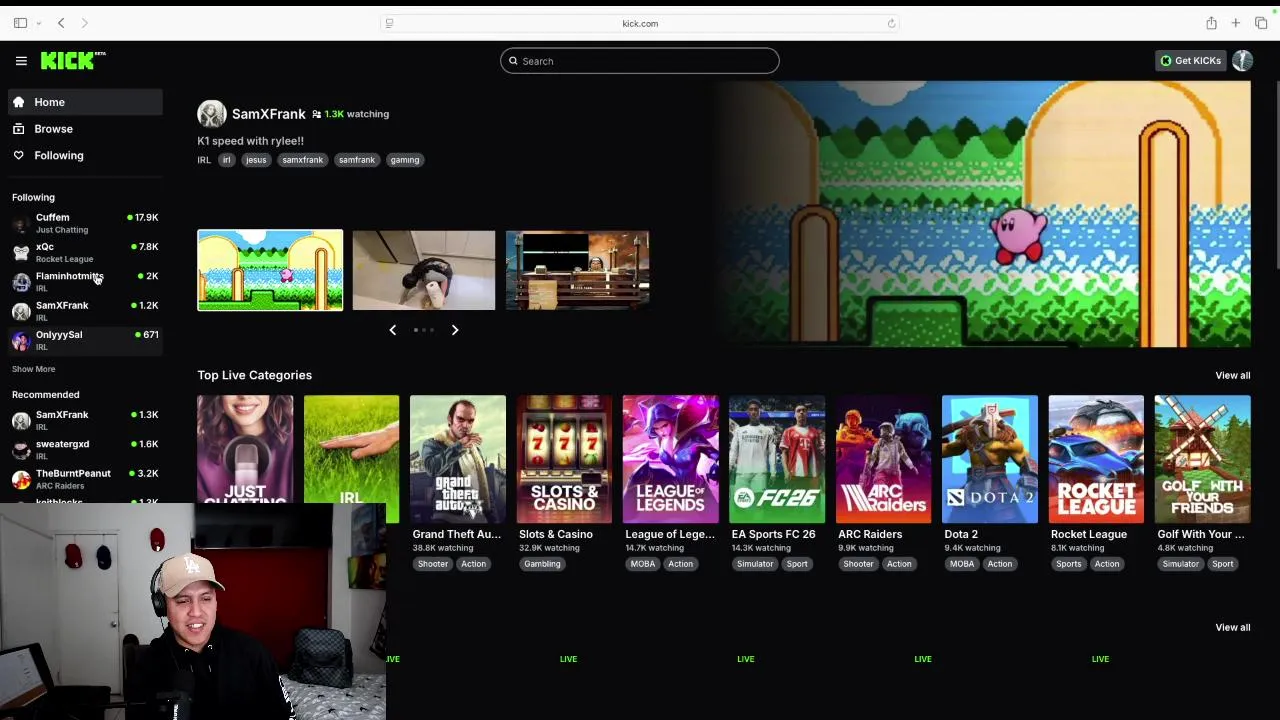Image resolution: width=1280 pixels, height=720 pixels.
Task: Select the 'jesus' tag
Action: (256, 160)
